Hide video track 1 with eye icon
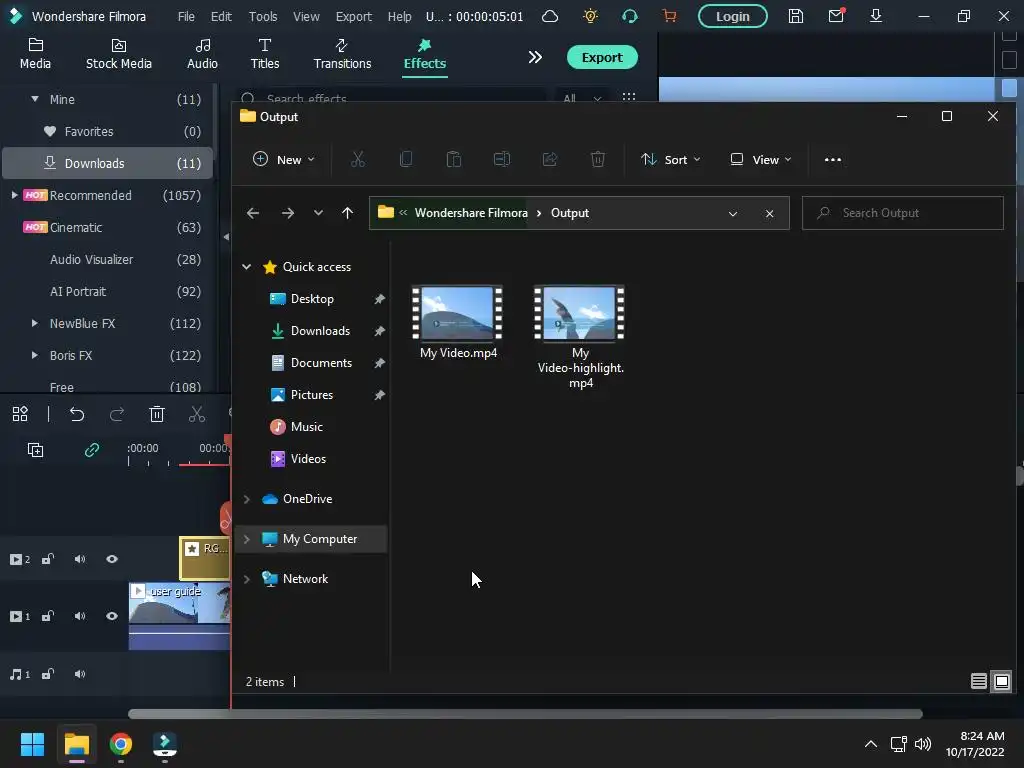 pos(112,616)
